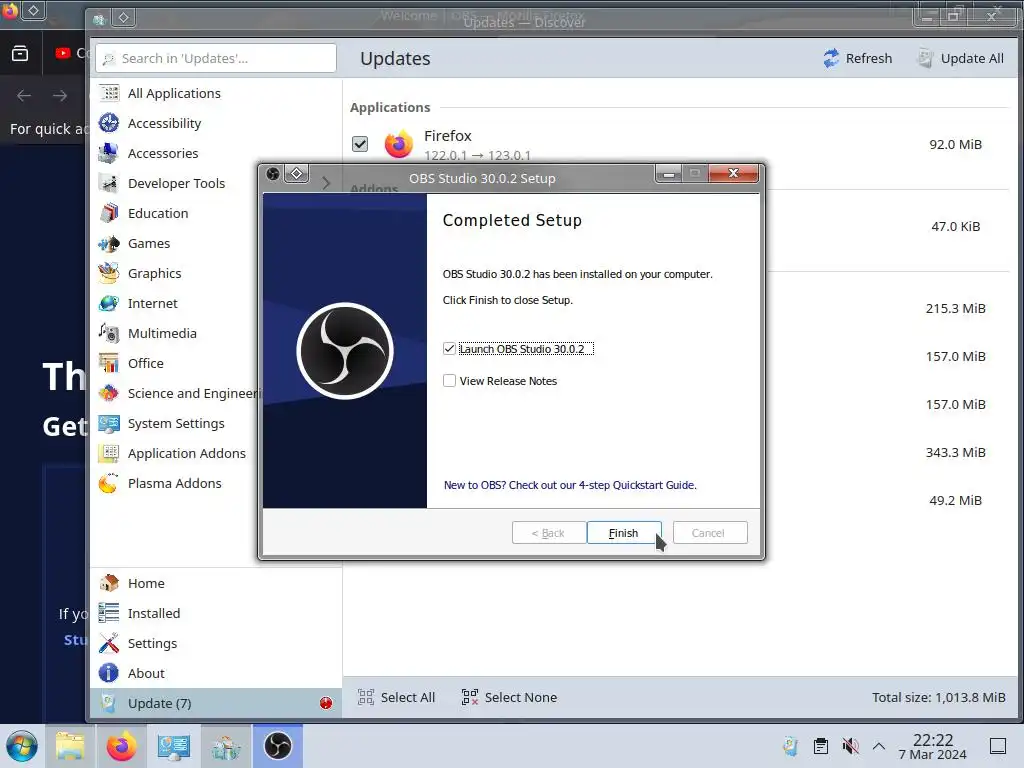Click the Firefox sidebar tabs icon

(x=20, y=54)
